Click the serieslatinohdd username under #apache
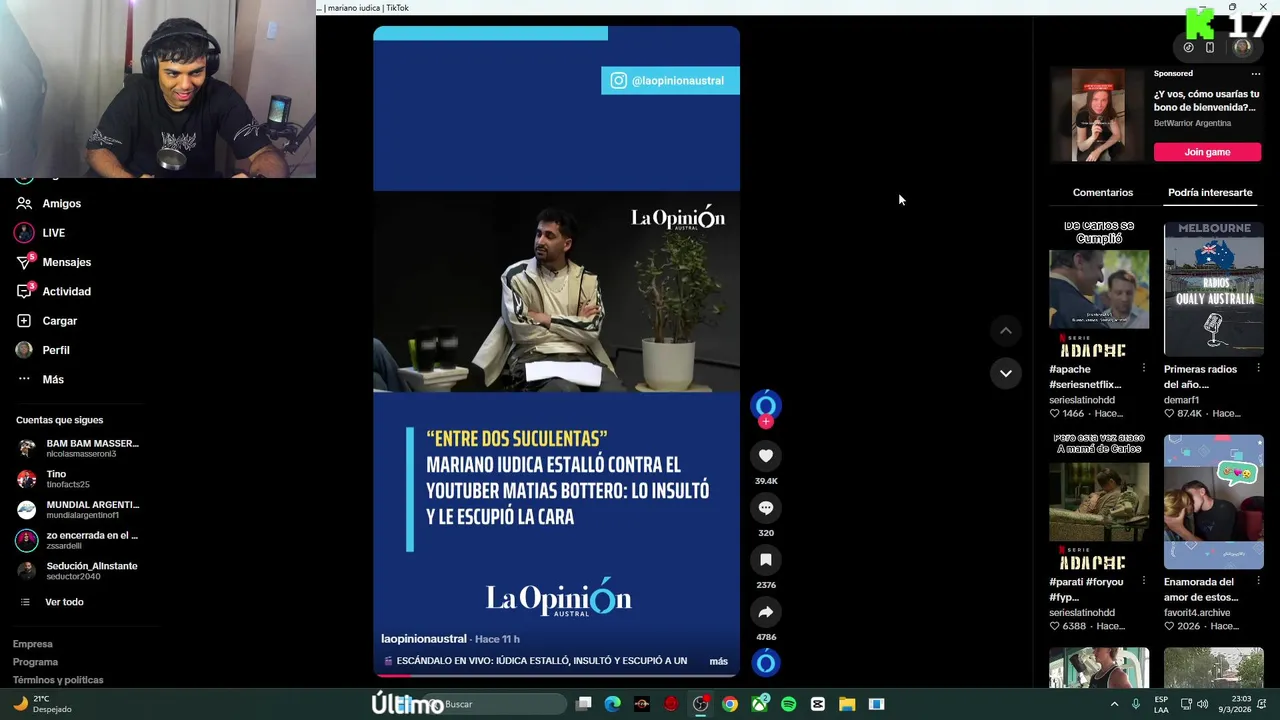 pos(1082,400)
